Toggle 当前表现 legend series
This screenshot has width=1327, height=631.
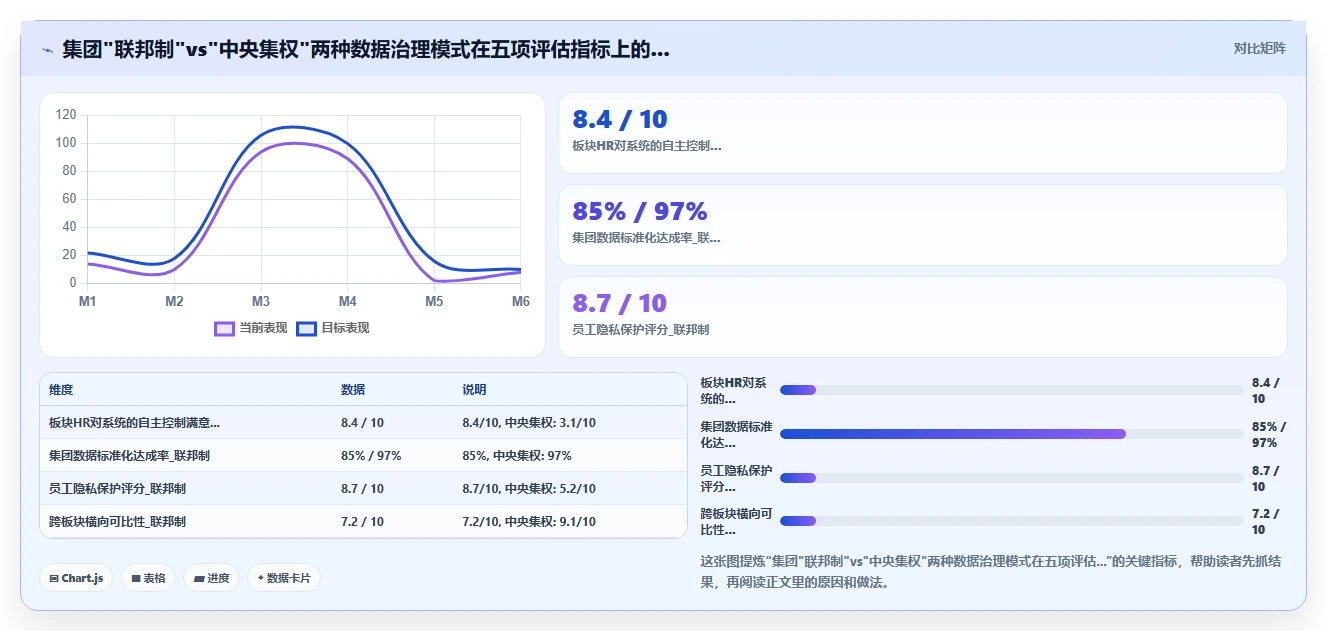click(251, 328)
